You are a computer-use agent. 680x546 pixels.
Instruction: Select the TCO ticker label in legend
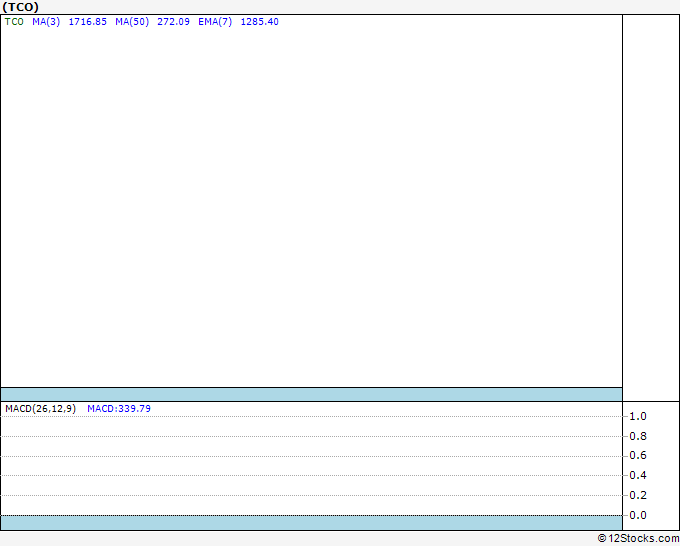pos(14,22)
